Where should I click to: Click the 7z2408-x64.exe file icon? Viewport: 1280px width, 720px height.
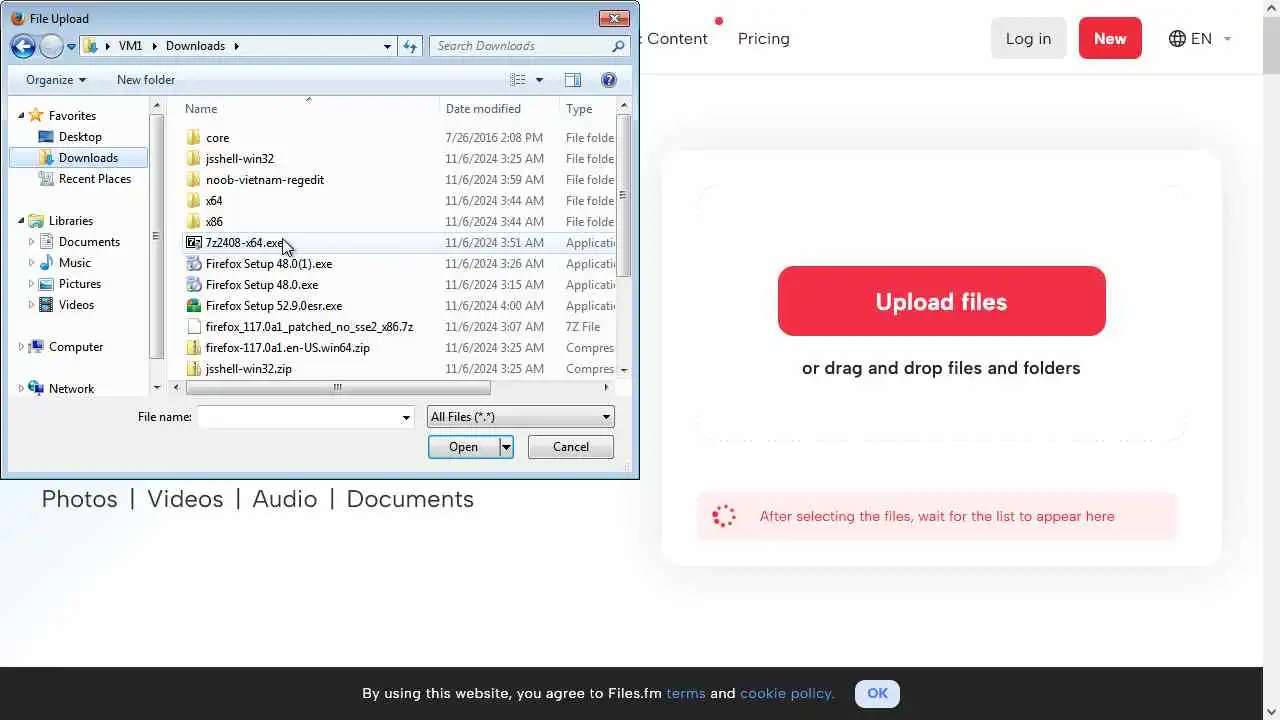tap(194, 243)
